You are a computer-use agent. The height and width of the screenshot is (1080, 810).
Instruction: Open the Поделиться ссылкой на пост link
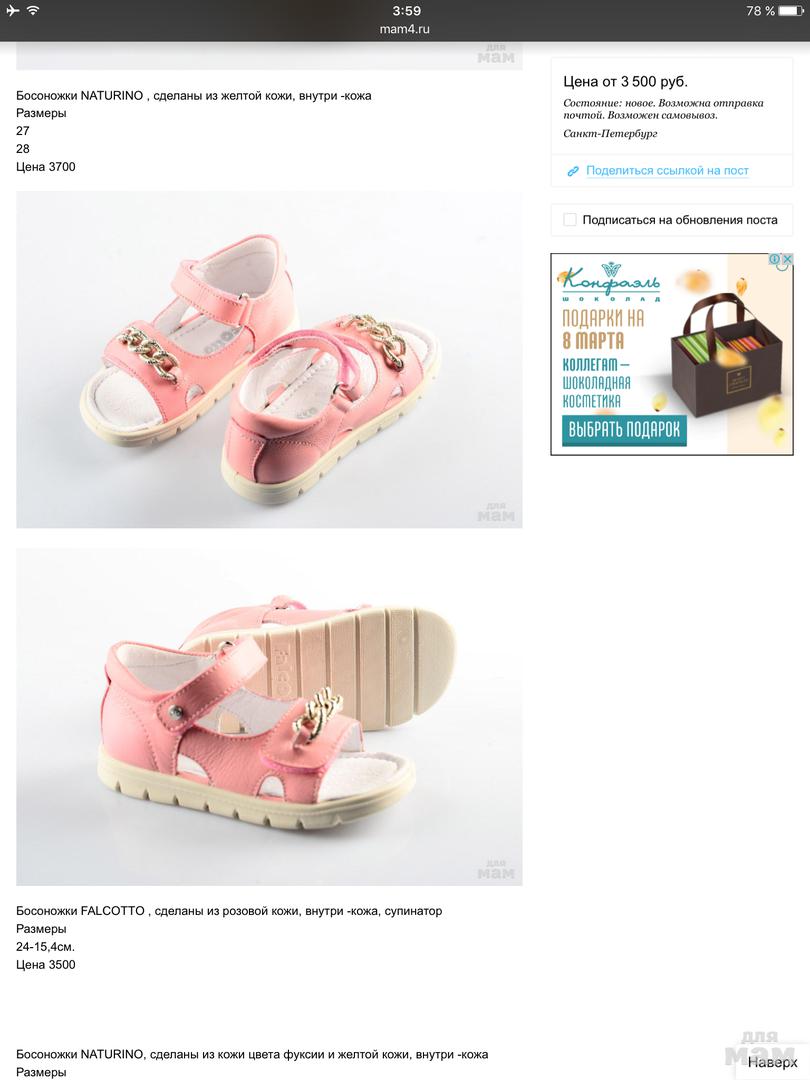667,170
